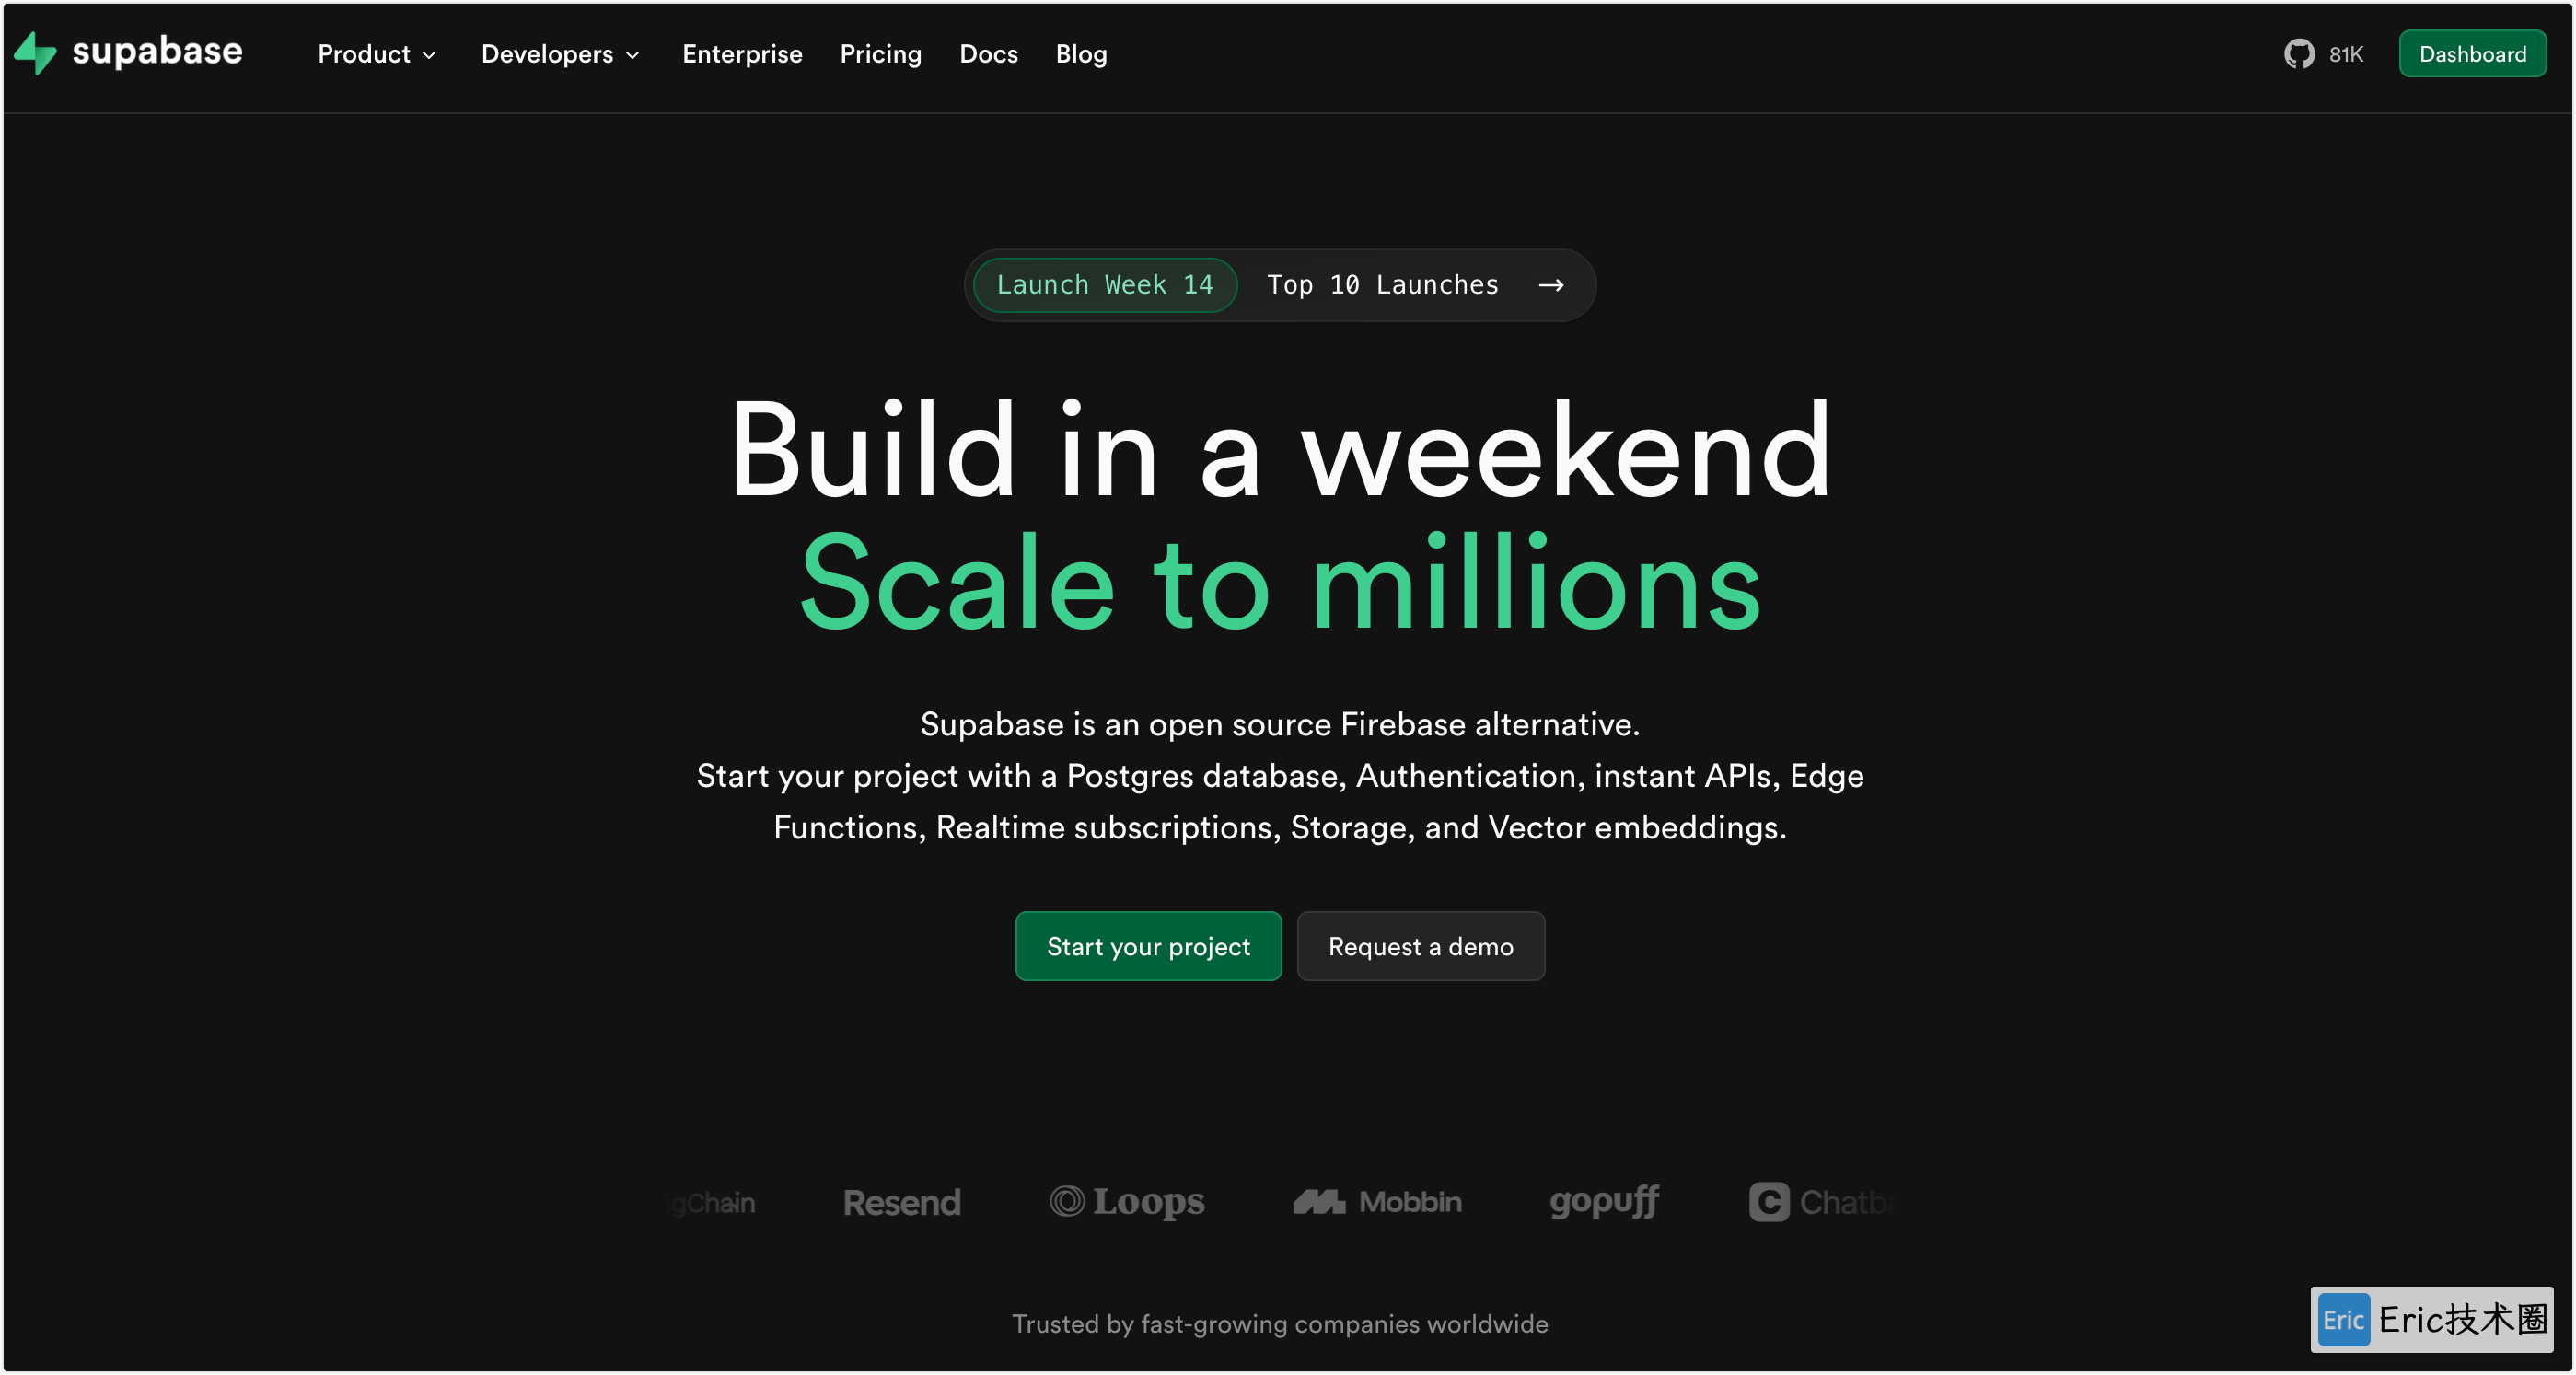Open the Dashboard button
2576x1375 pixels.
[x=2472, y=54]
